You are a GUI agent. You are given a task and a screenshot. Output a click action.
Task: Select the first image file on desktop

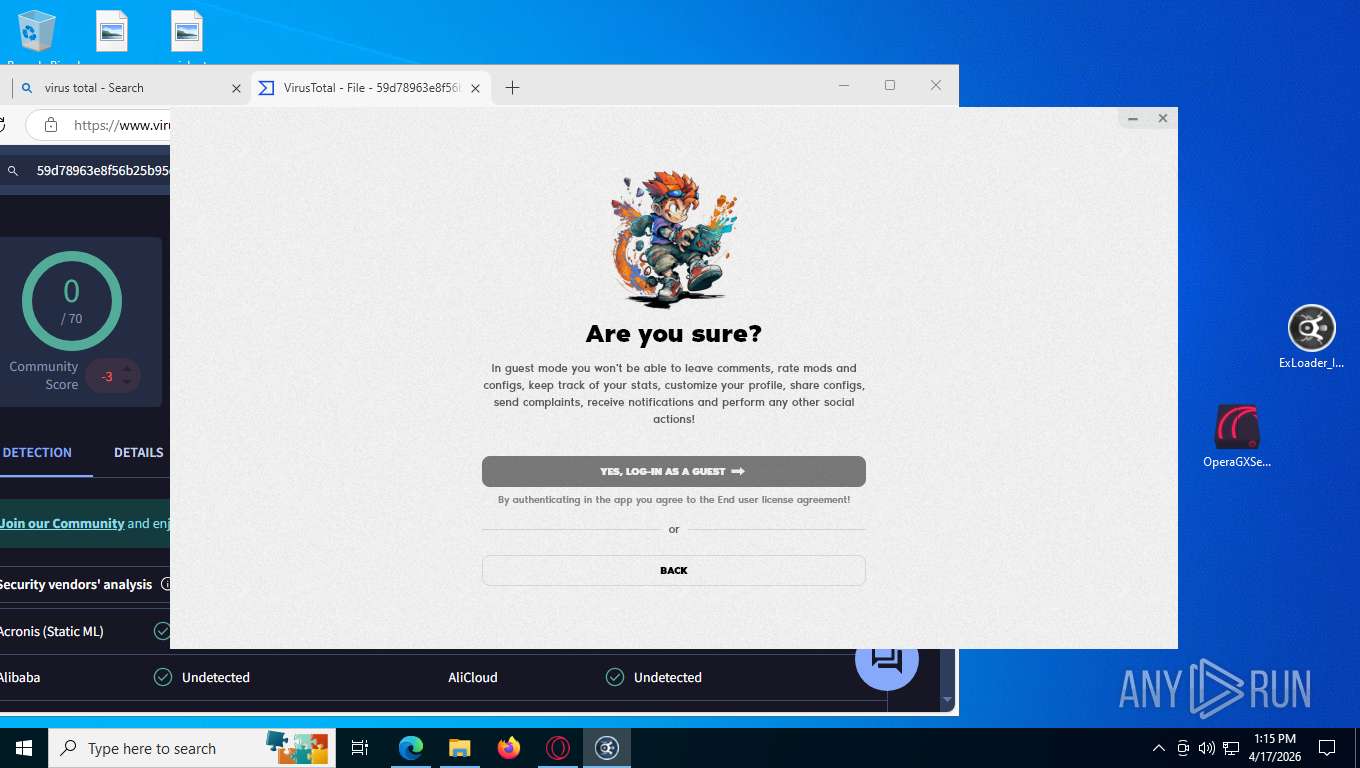coord(112,32)
